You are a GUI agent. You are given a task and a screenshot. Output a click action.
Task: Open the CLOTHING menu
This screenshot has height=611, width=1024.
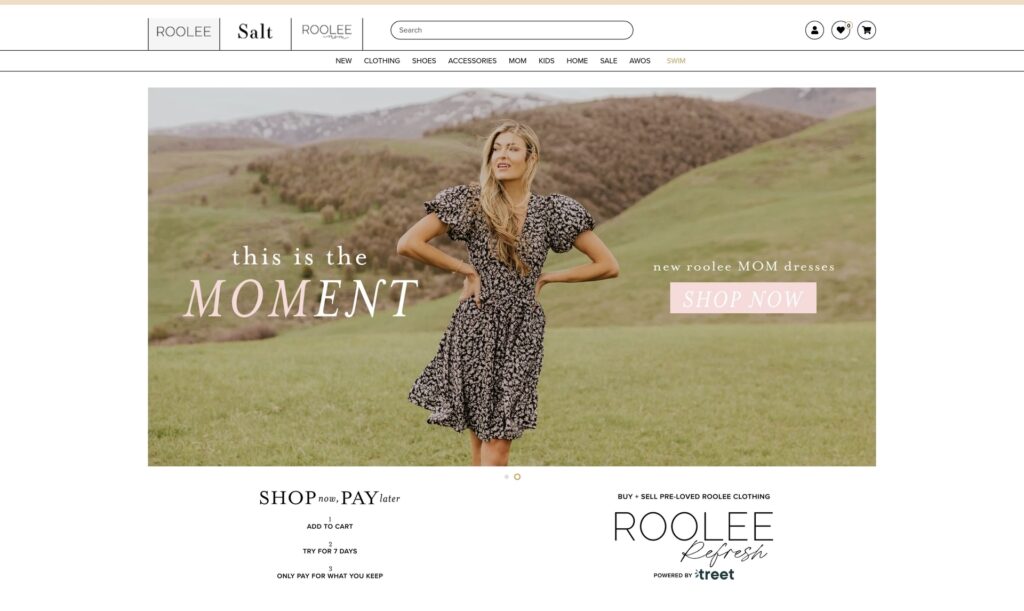pos(382,61)
